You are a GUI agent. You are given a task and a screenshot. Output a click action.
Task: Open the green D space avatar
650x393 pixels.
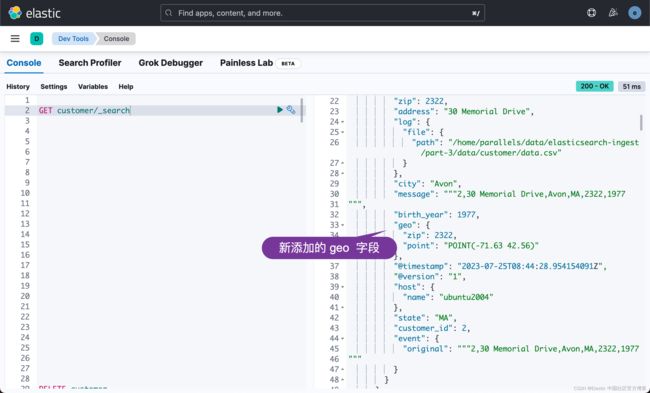[x=36, y=39]
